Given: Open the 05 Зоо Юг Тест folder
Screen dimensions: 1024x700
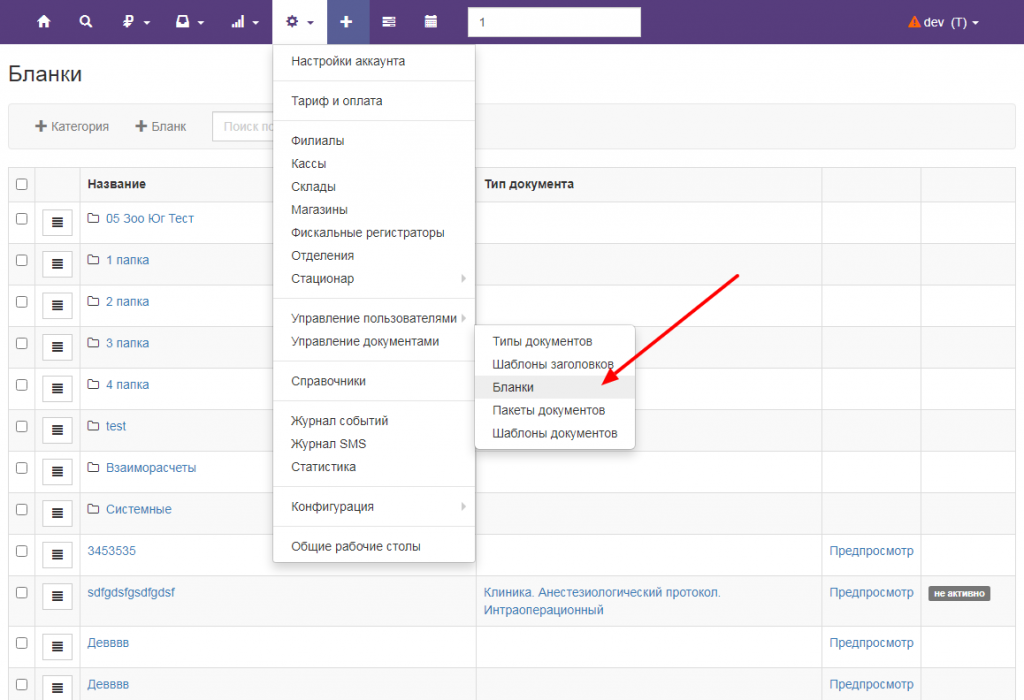Looking at the screenshot, I should pyautogui.click(x=150, y=219).
